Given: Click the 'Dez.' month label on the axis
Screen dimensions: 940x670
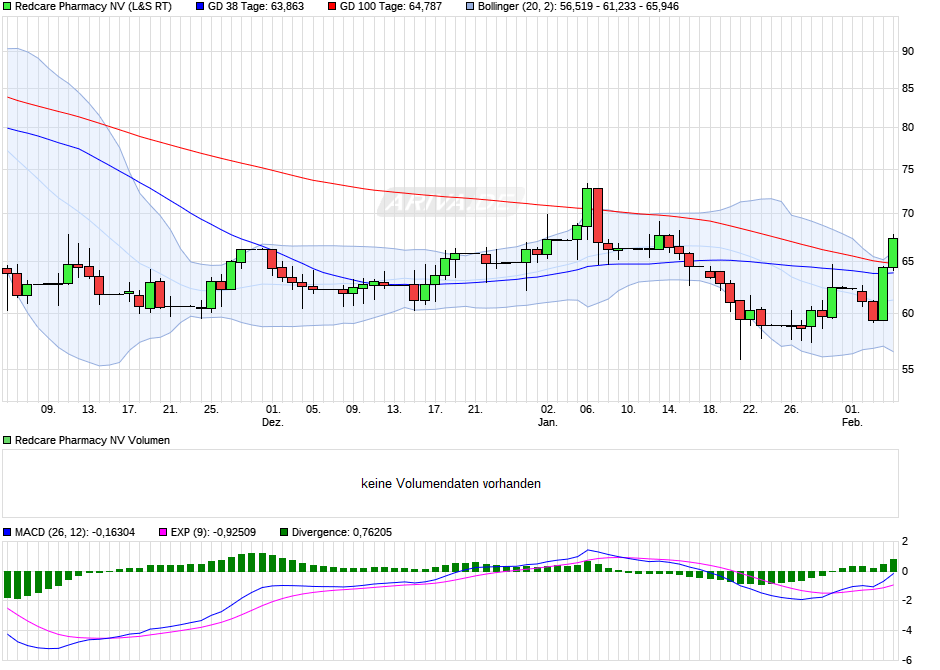Looking at the screenshot, I should point(273,422).
